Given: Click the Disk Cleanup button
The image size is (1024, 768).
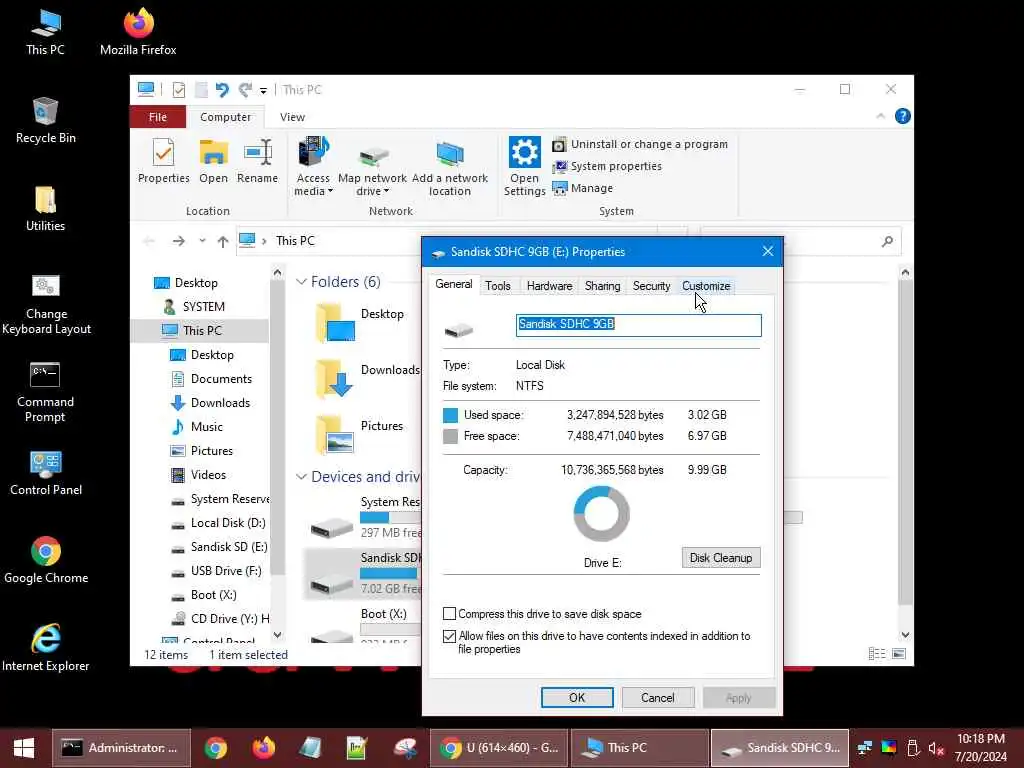Looking at the screenshot, I should coord(721,558).
